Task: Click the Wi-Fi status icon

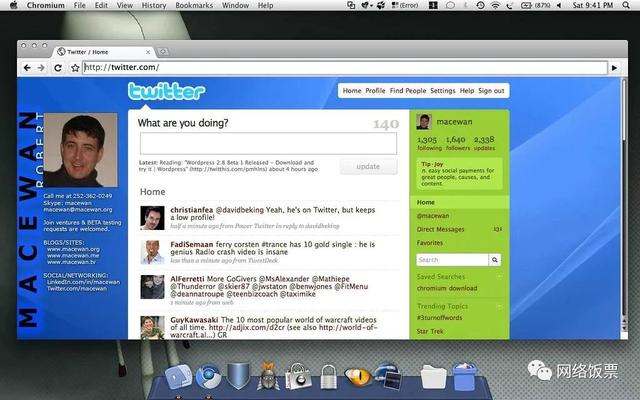Action: (x=495, y=5)
